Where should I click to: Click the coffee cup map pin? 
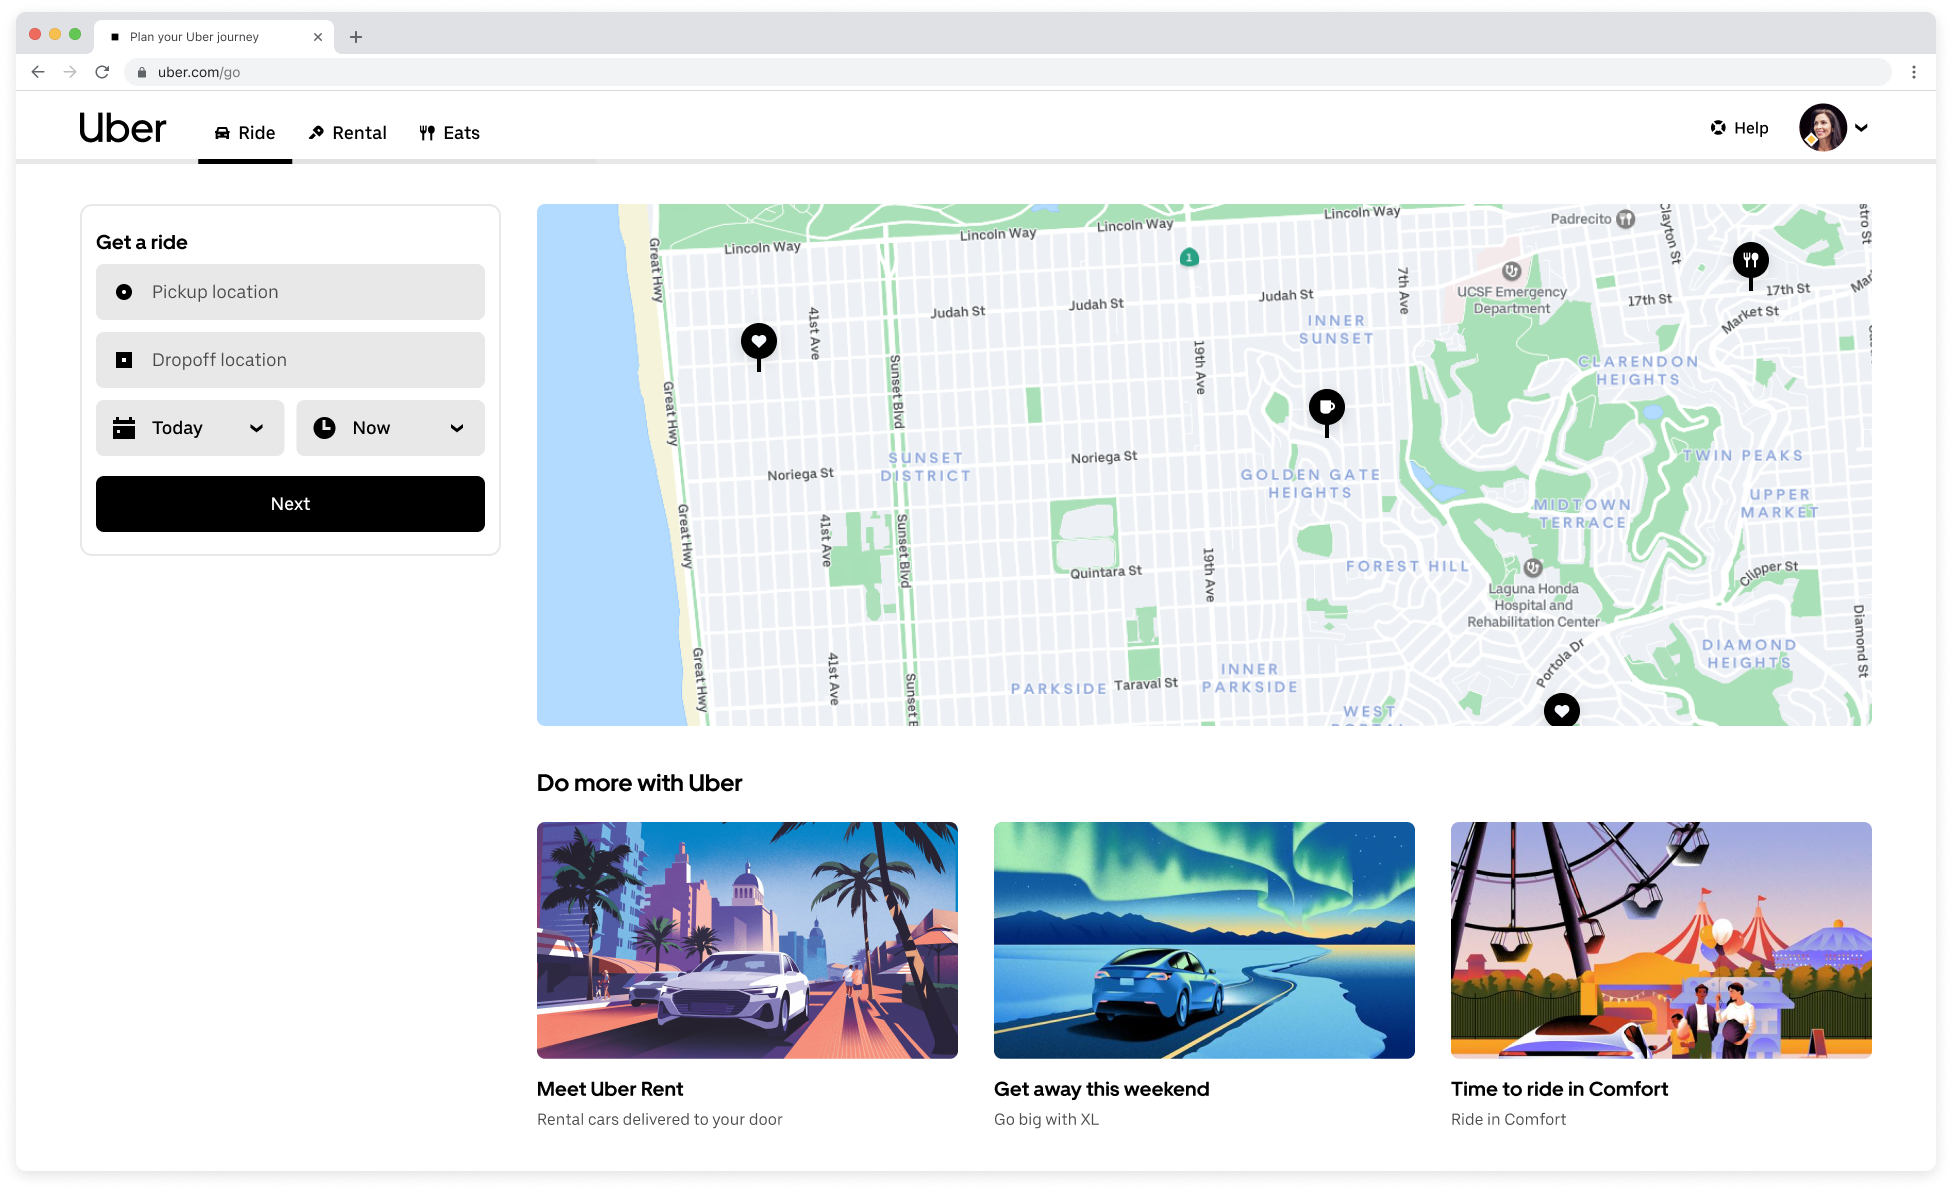tap(1327, 408)
